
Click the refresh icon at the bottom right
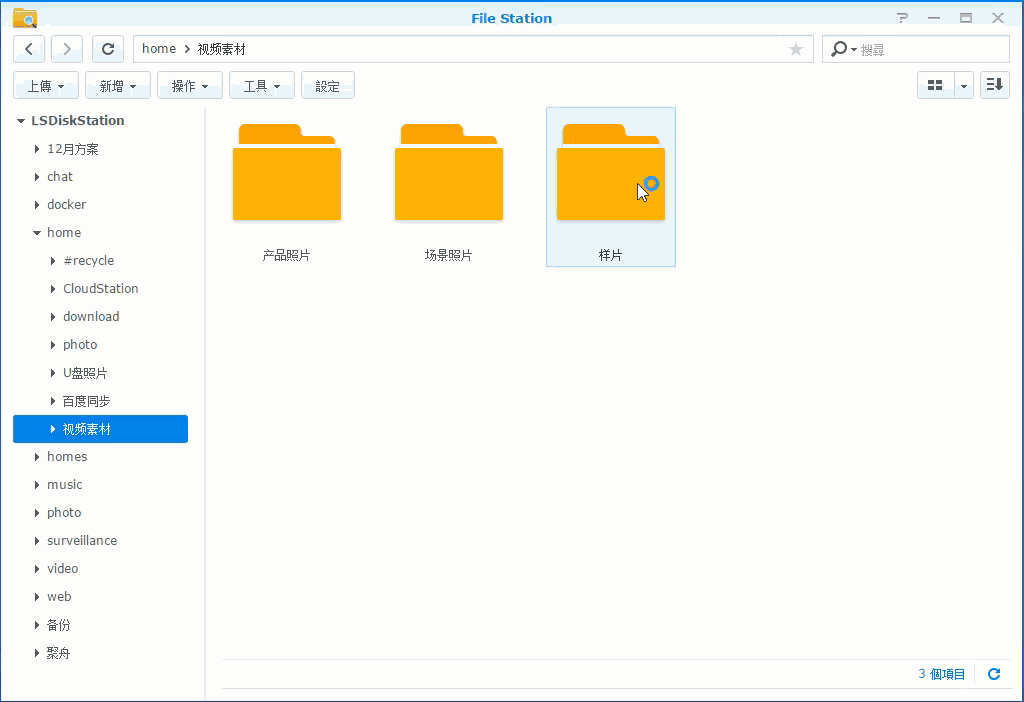[994, 673]
